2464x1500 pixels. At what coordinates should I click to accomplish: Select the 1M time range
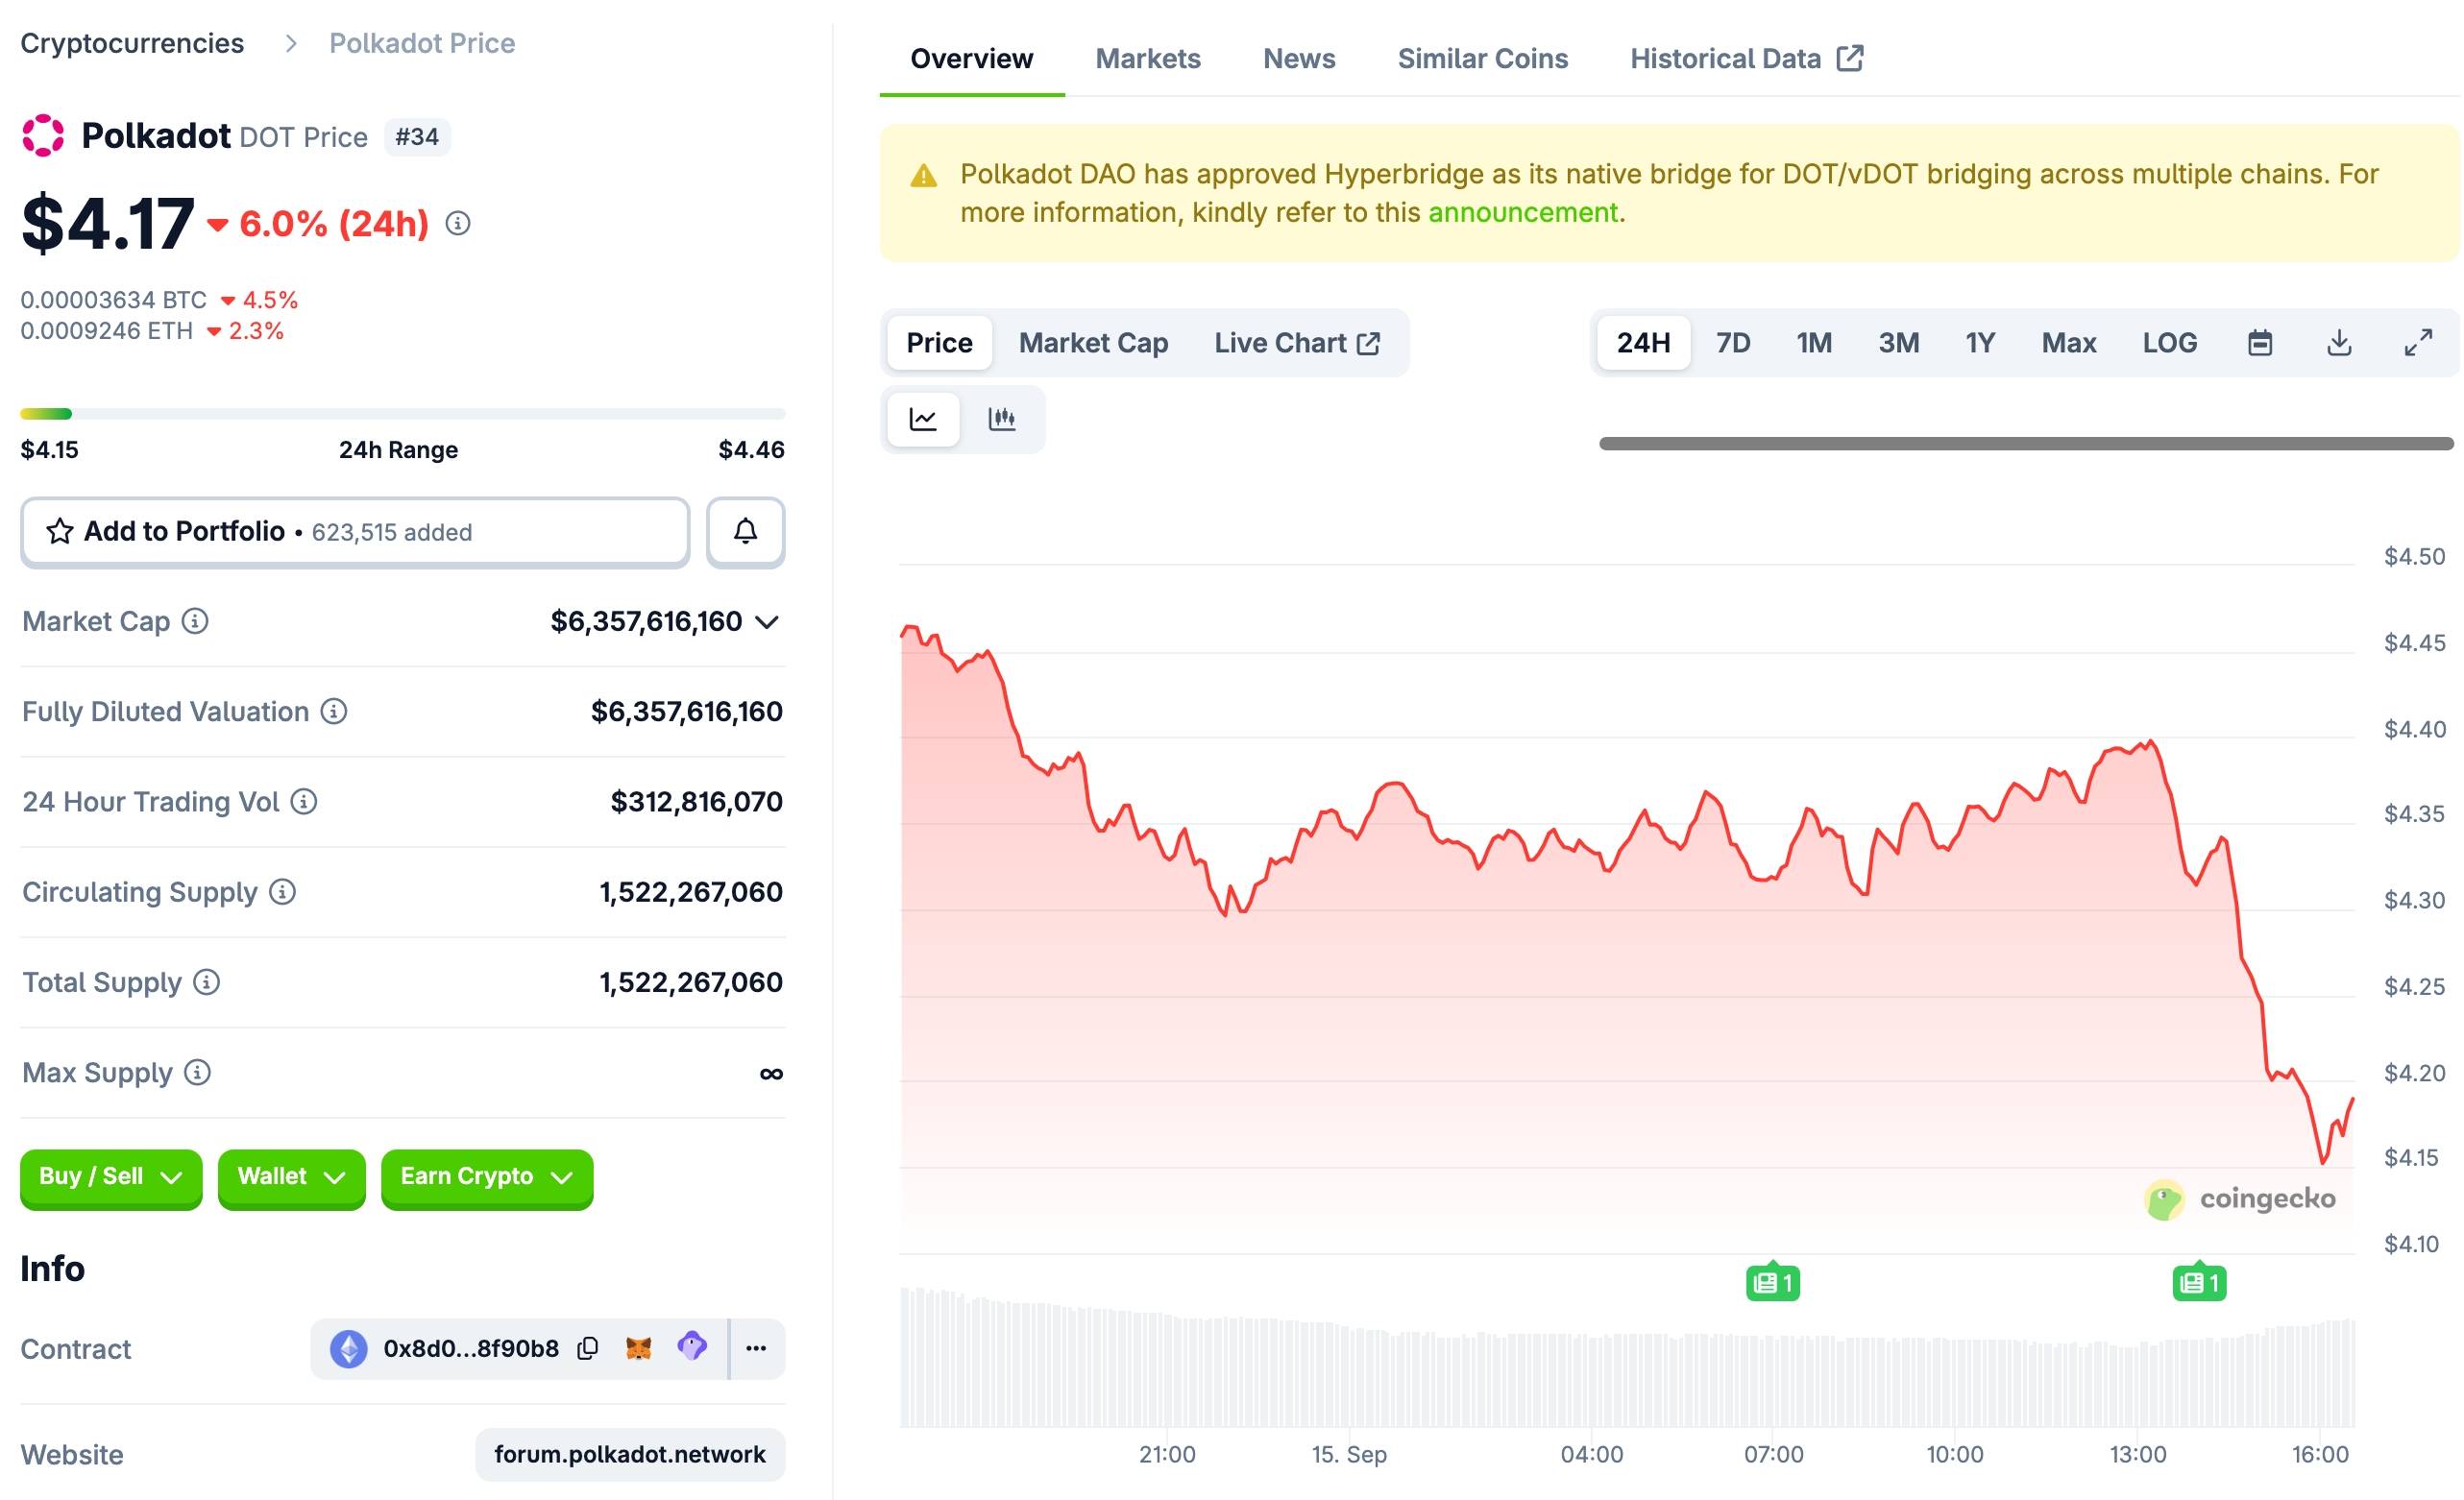tap(1814, 343)
